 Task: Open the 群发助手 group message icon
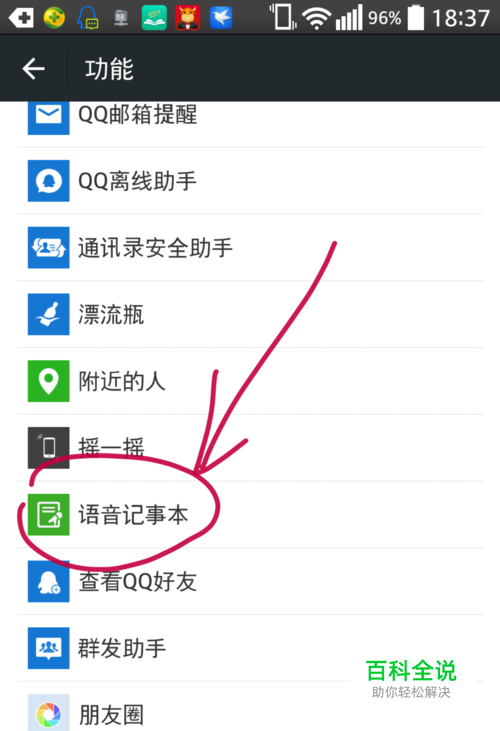point(48,648)
